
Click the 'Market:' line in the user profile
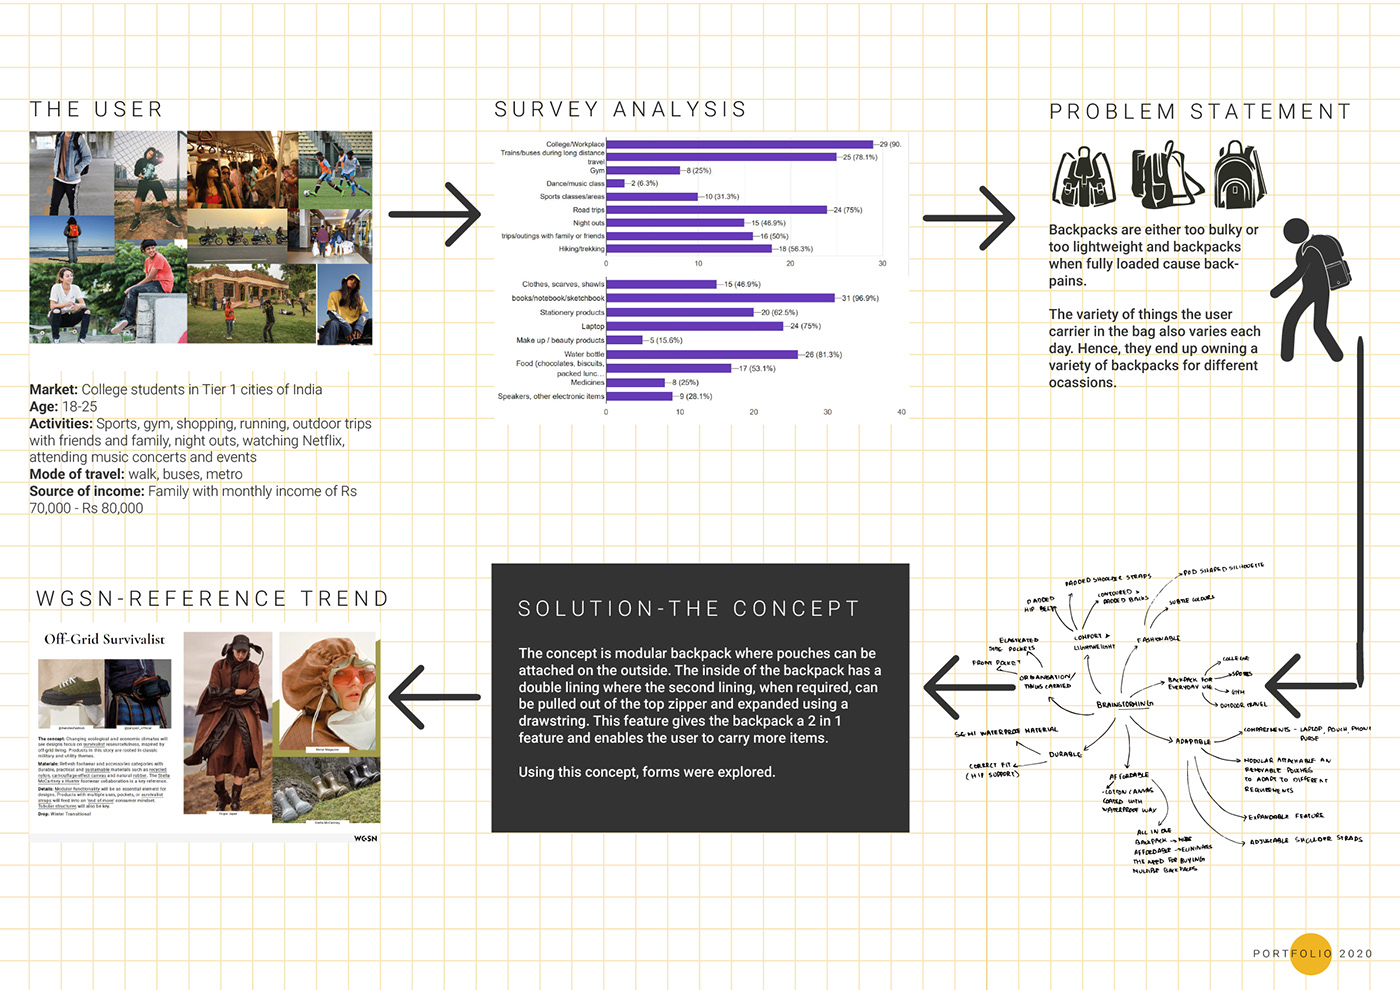point(176,389)
